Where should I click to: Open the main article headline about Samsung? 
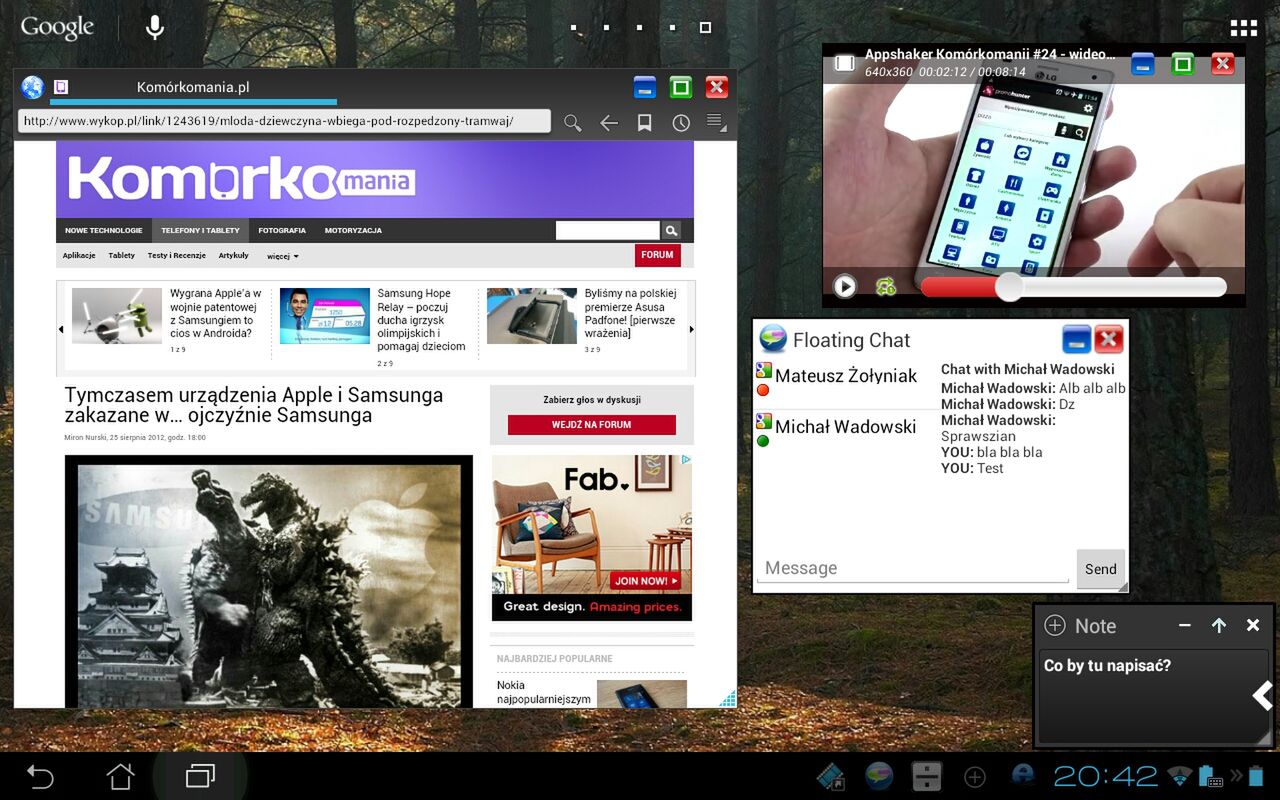click(x=254, y=405)
